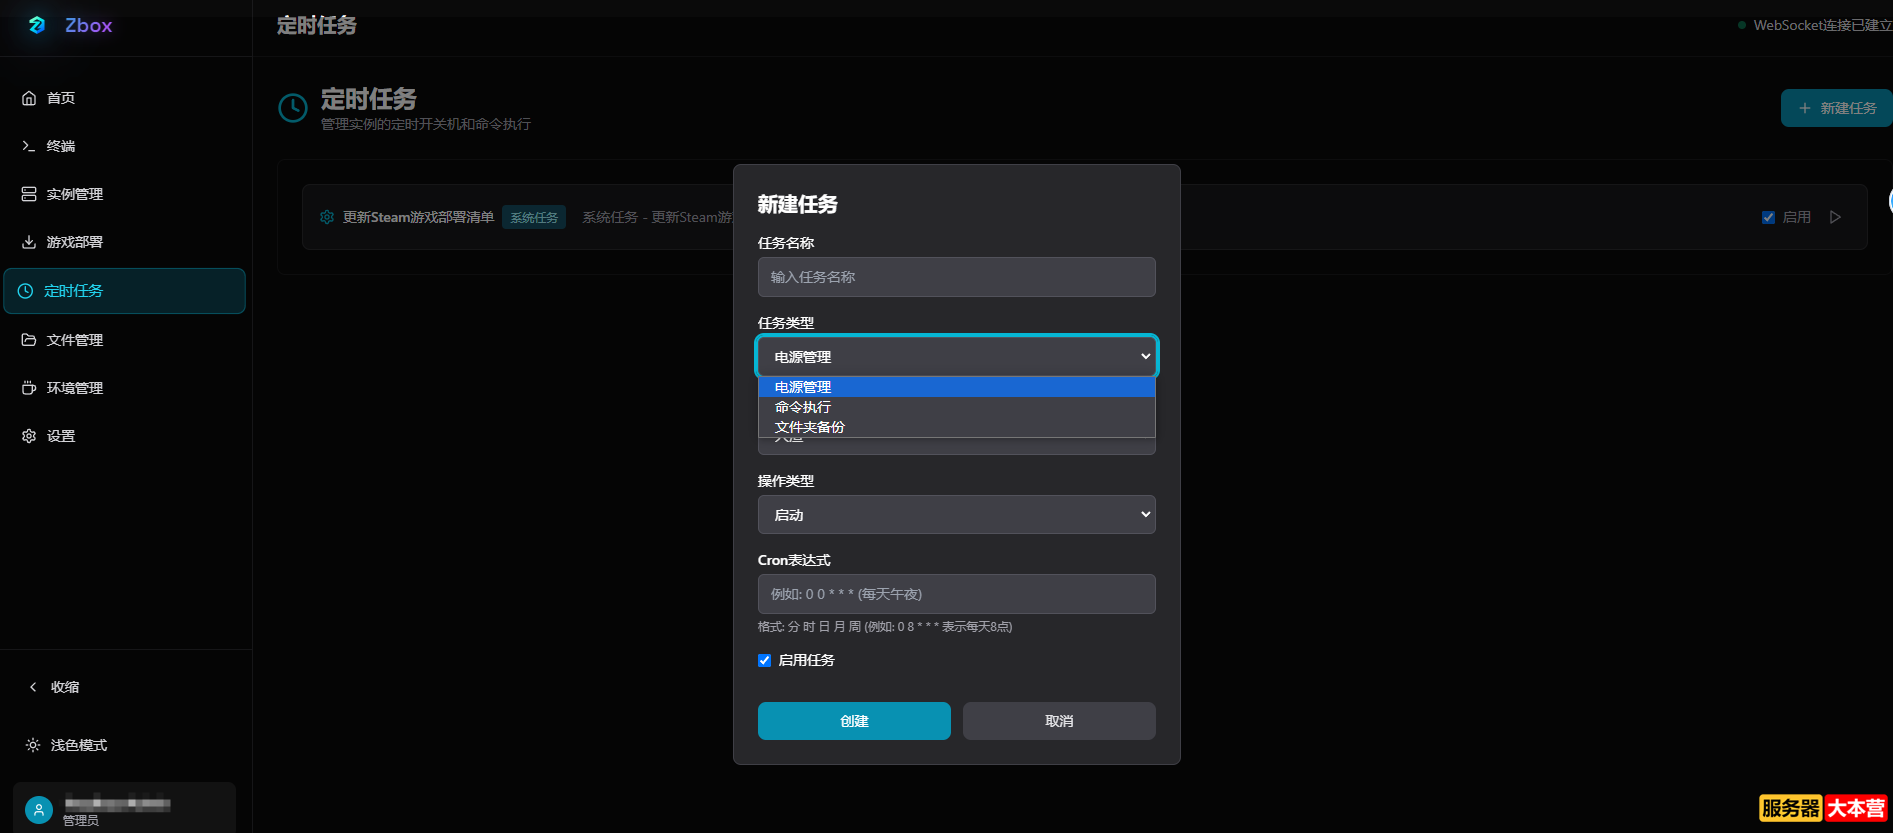The image size is (1893, 833).
Task: Click the gear icon beside 更新Steam游戏部署清单
Action: tap(327, 217)
